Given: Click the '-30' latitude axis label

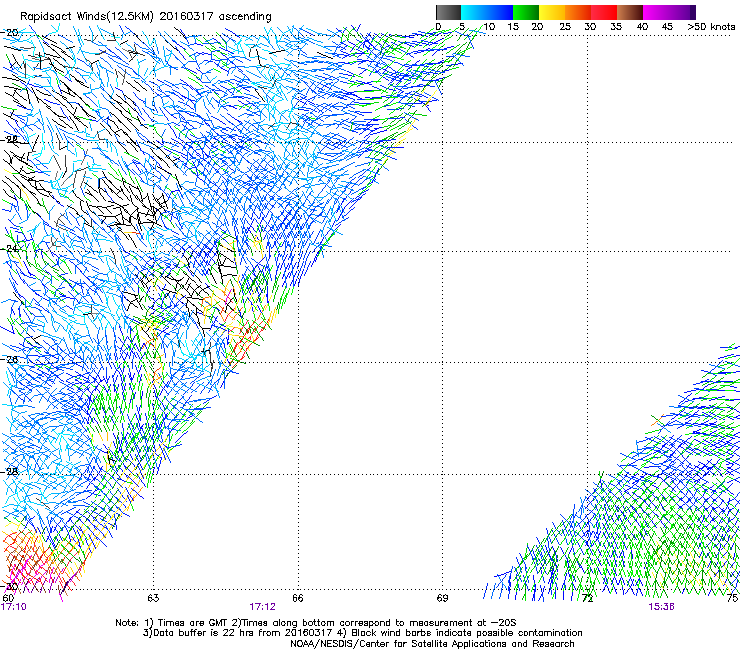Looking at the screenshot, I should click(9, 586).
